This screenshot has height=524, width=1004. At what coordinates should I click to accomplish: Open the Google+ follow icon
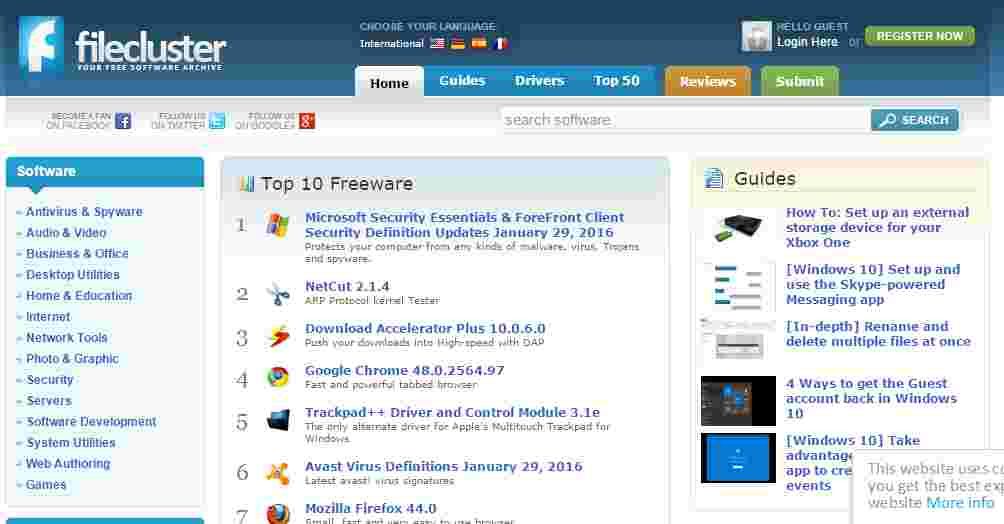[x=307, y=120]
